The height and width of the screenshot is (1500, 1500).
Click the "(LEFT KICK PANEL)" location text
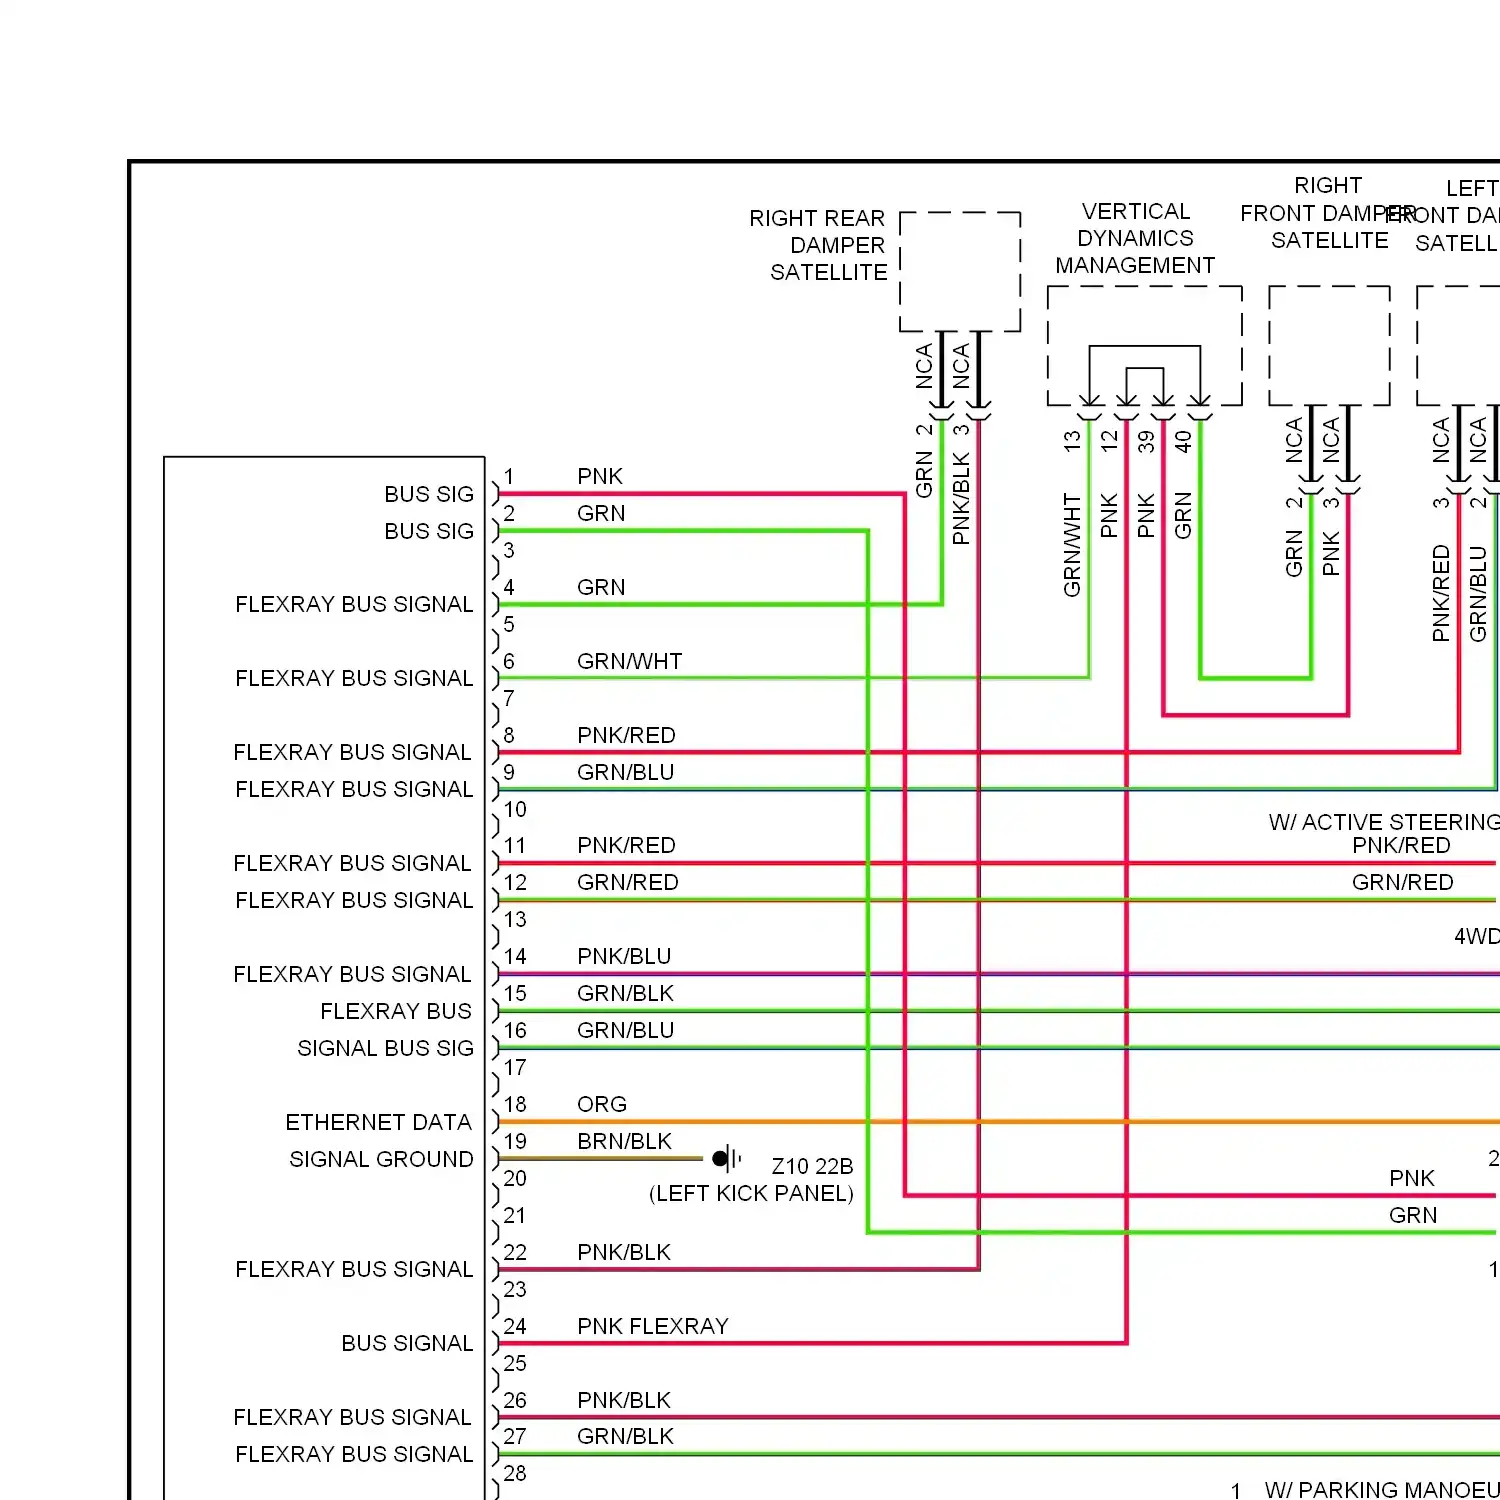click(751, 1193)
